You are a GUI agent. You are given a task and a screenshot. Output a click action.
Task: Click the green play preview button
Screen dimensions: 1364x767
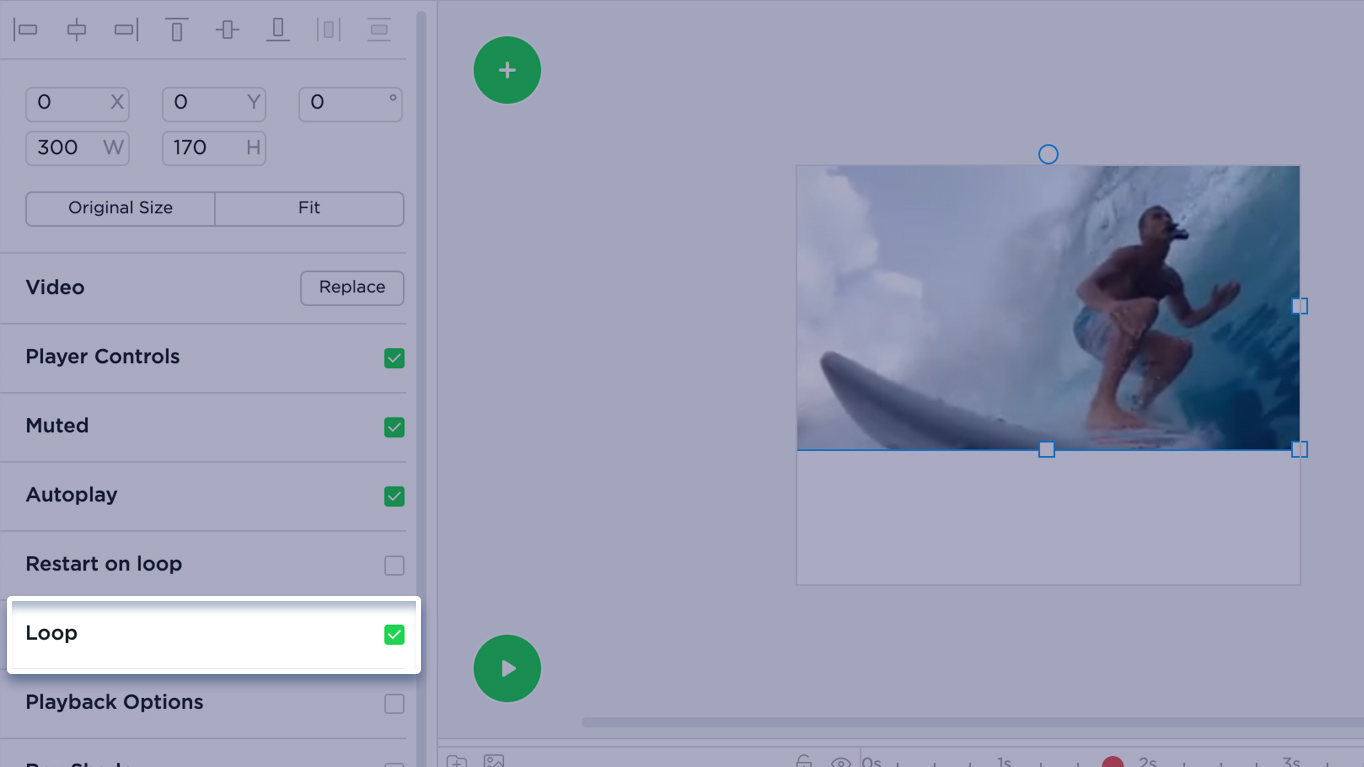click(x=507, y=668)
